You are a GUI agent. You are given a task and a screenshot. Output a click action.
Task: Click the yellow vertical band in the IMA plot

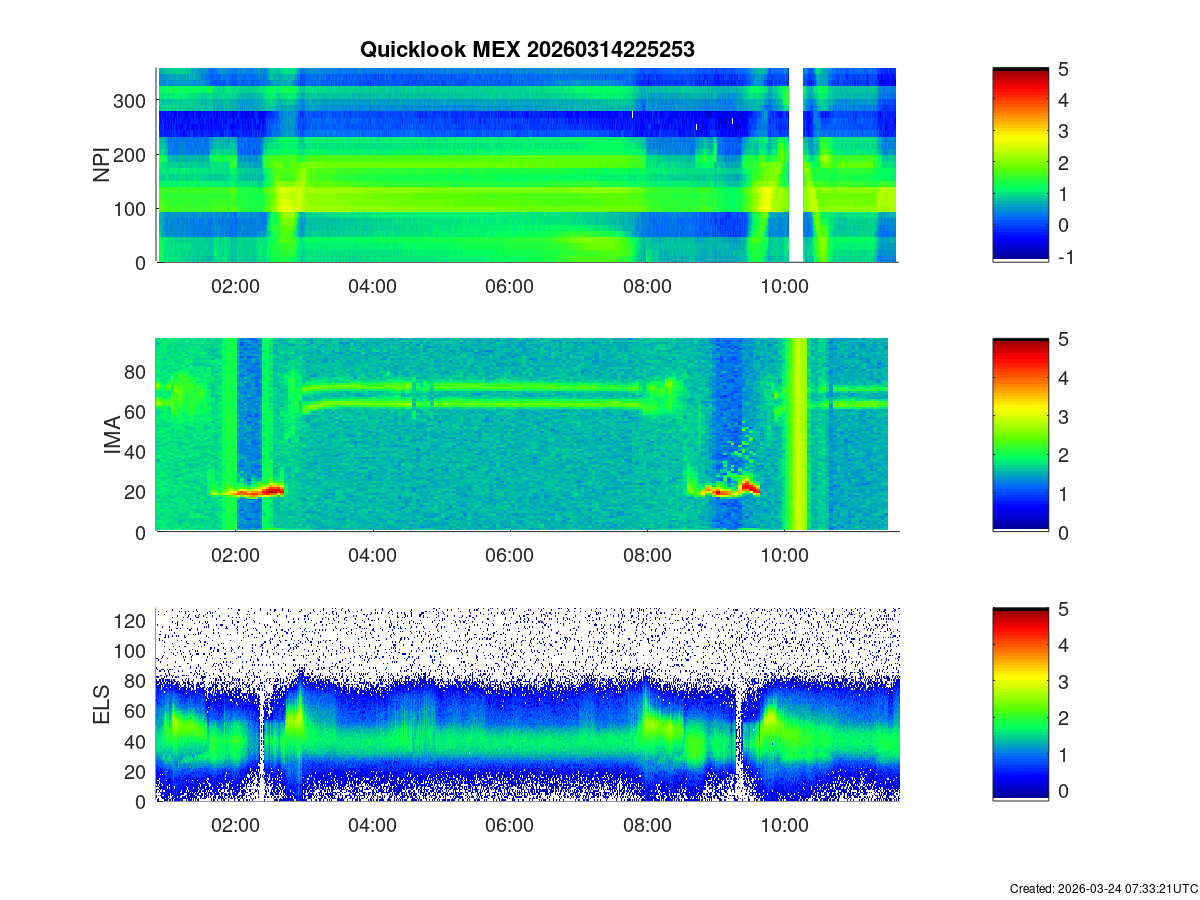(796, 436)
